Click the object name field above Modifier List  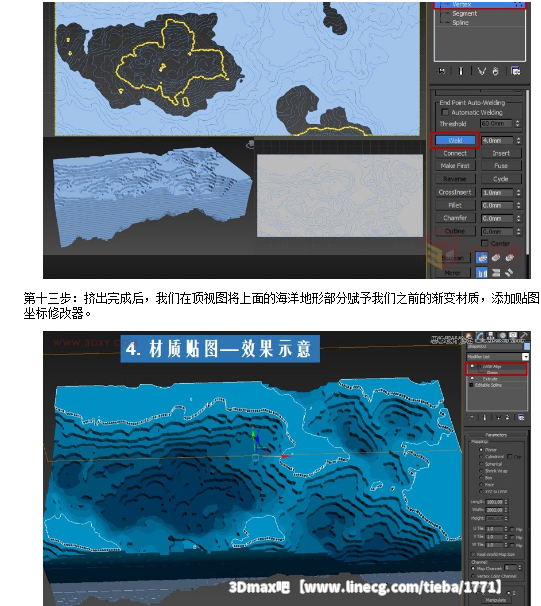pos(495,347)
